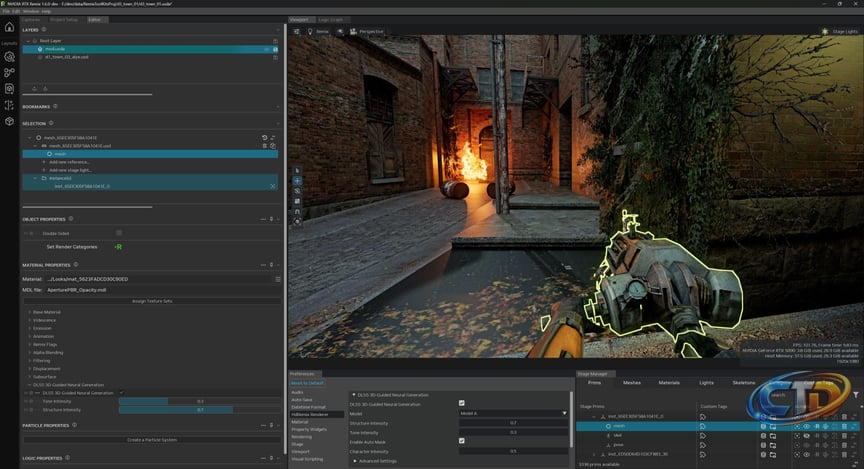Viewport: 864px width, 469px height.
Task: Toggle DLSS 3D Guided Neural Generation material checkbox
Action: pos(122,393)
